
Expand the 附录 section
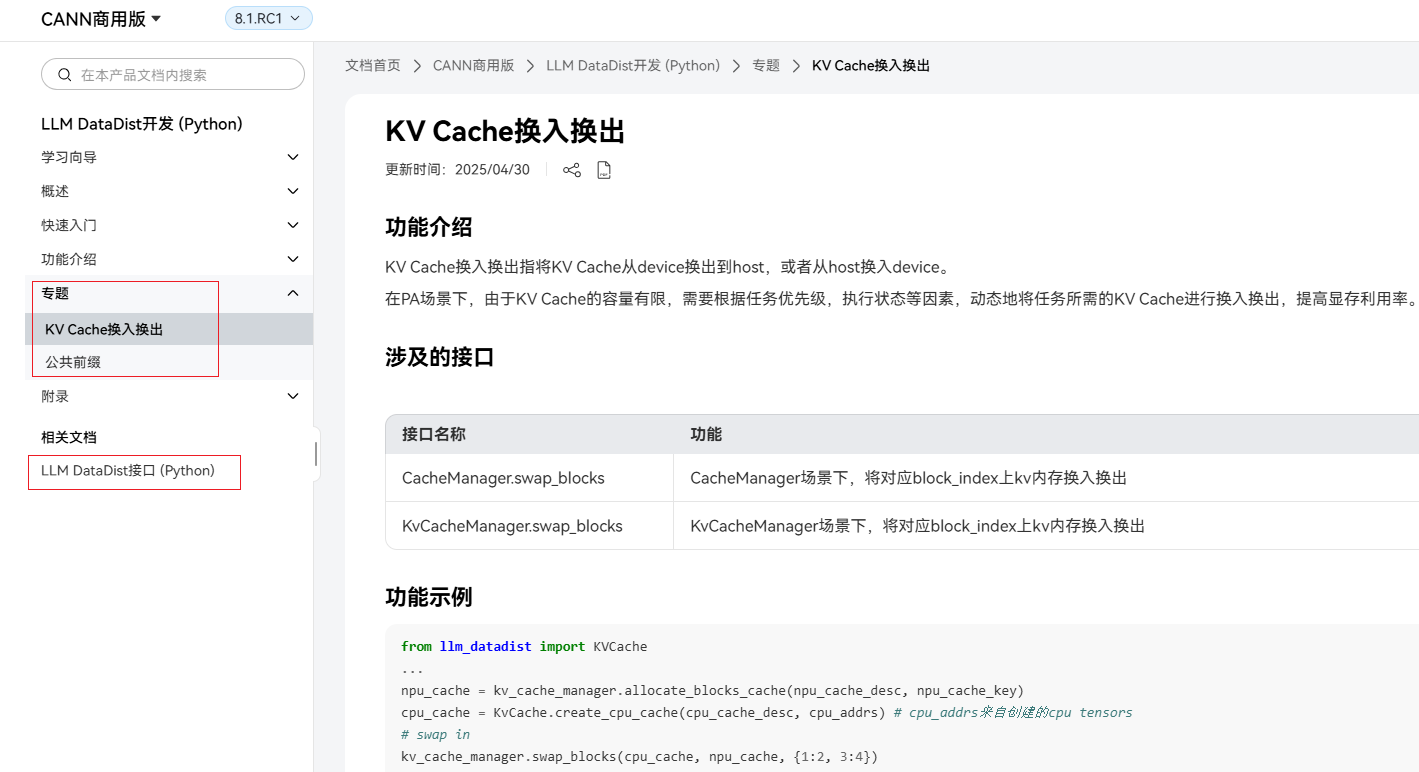pyautogui.click(x=293, y=396)
